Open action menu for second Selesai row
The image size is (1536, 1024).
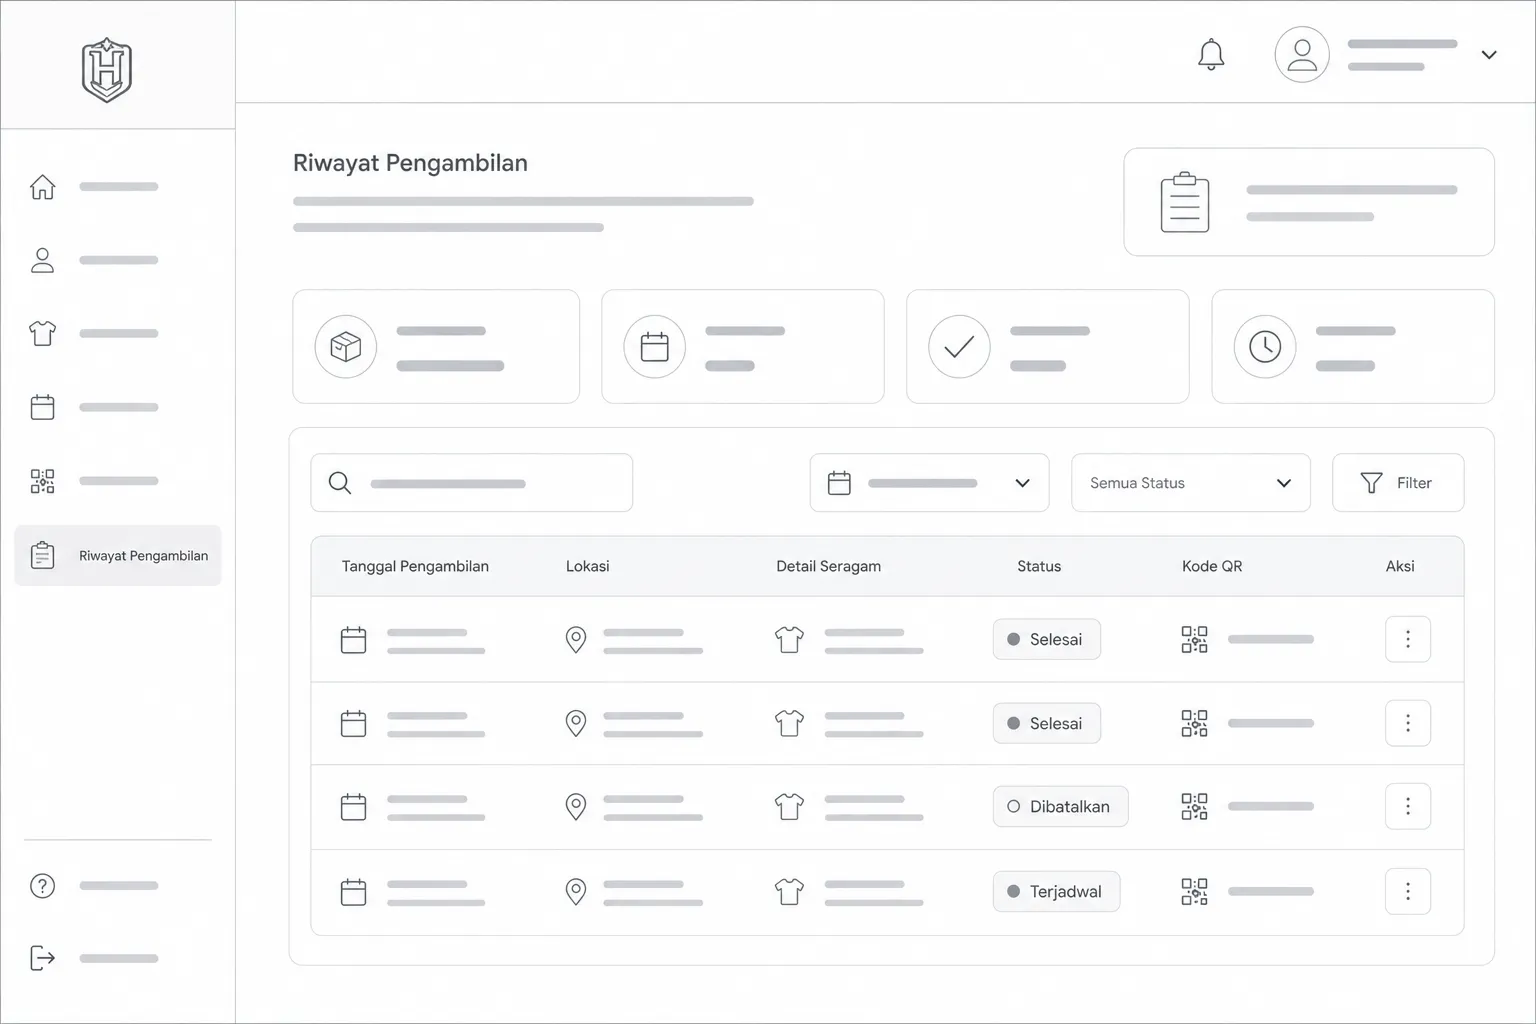click(1408, 723)
